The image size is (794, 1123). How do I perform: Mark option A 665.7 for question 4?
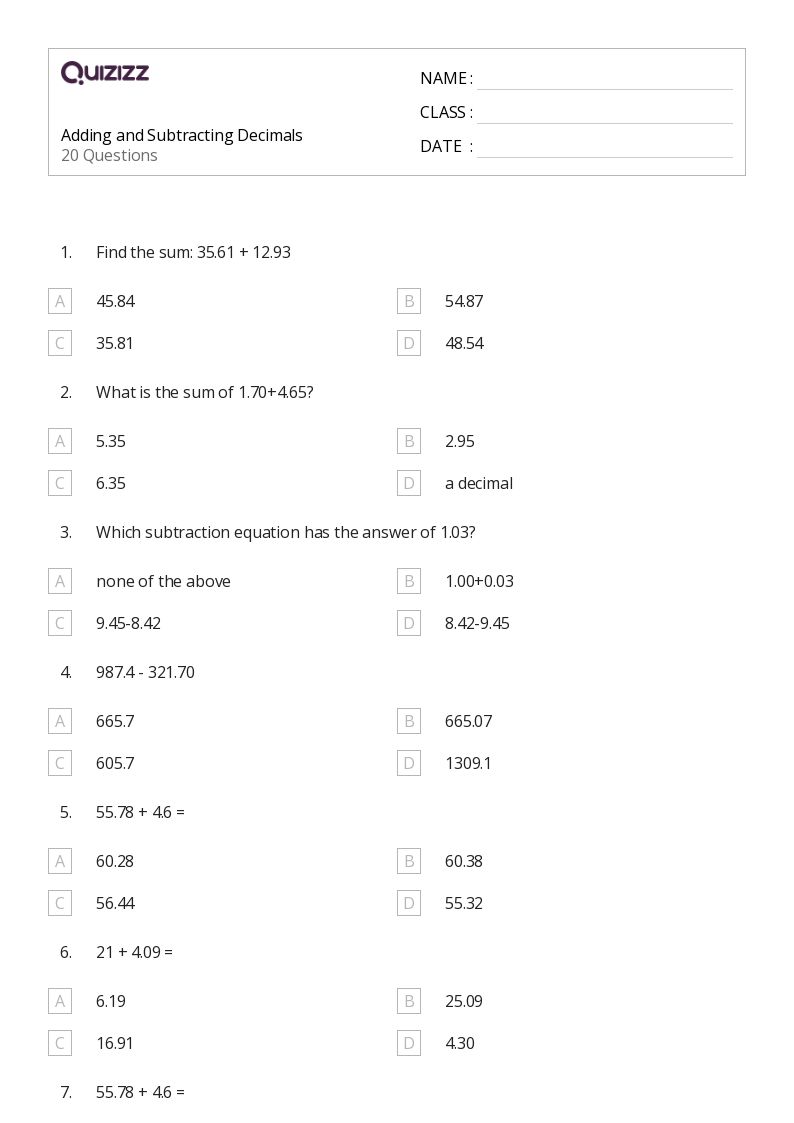coord(60,721)
